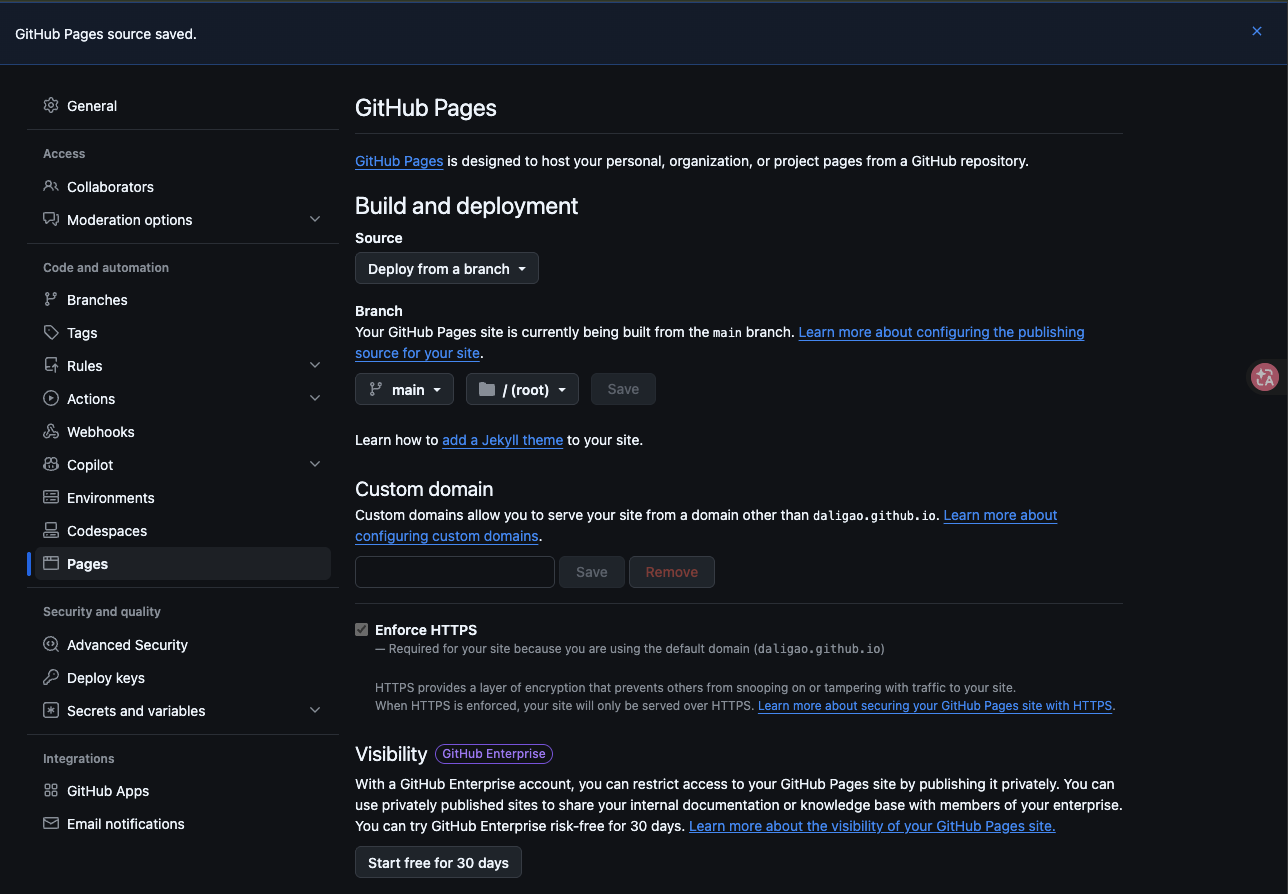Open configuring the publishing source link
Screen dimensions: 1288x894
941,332
